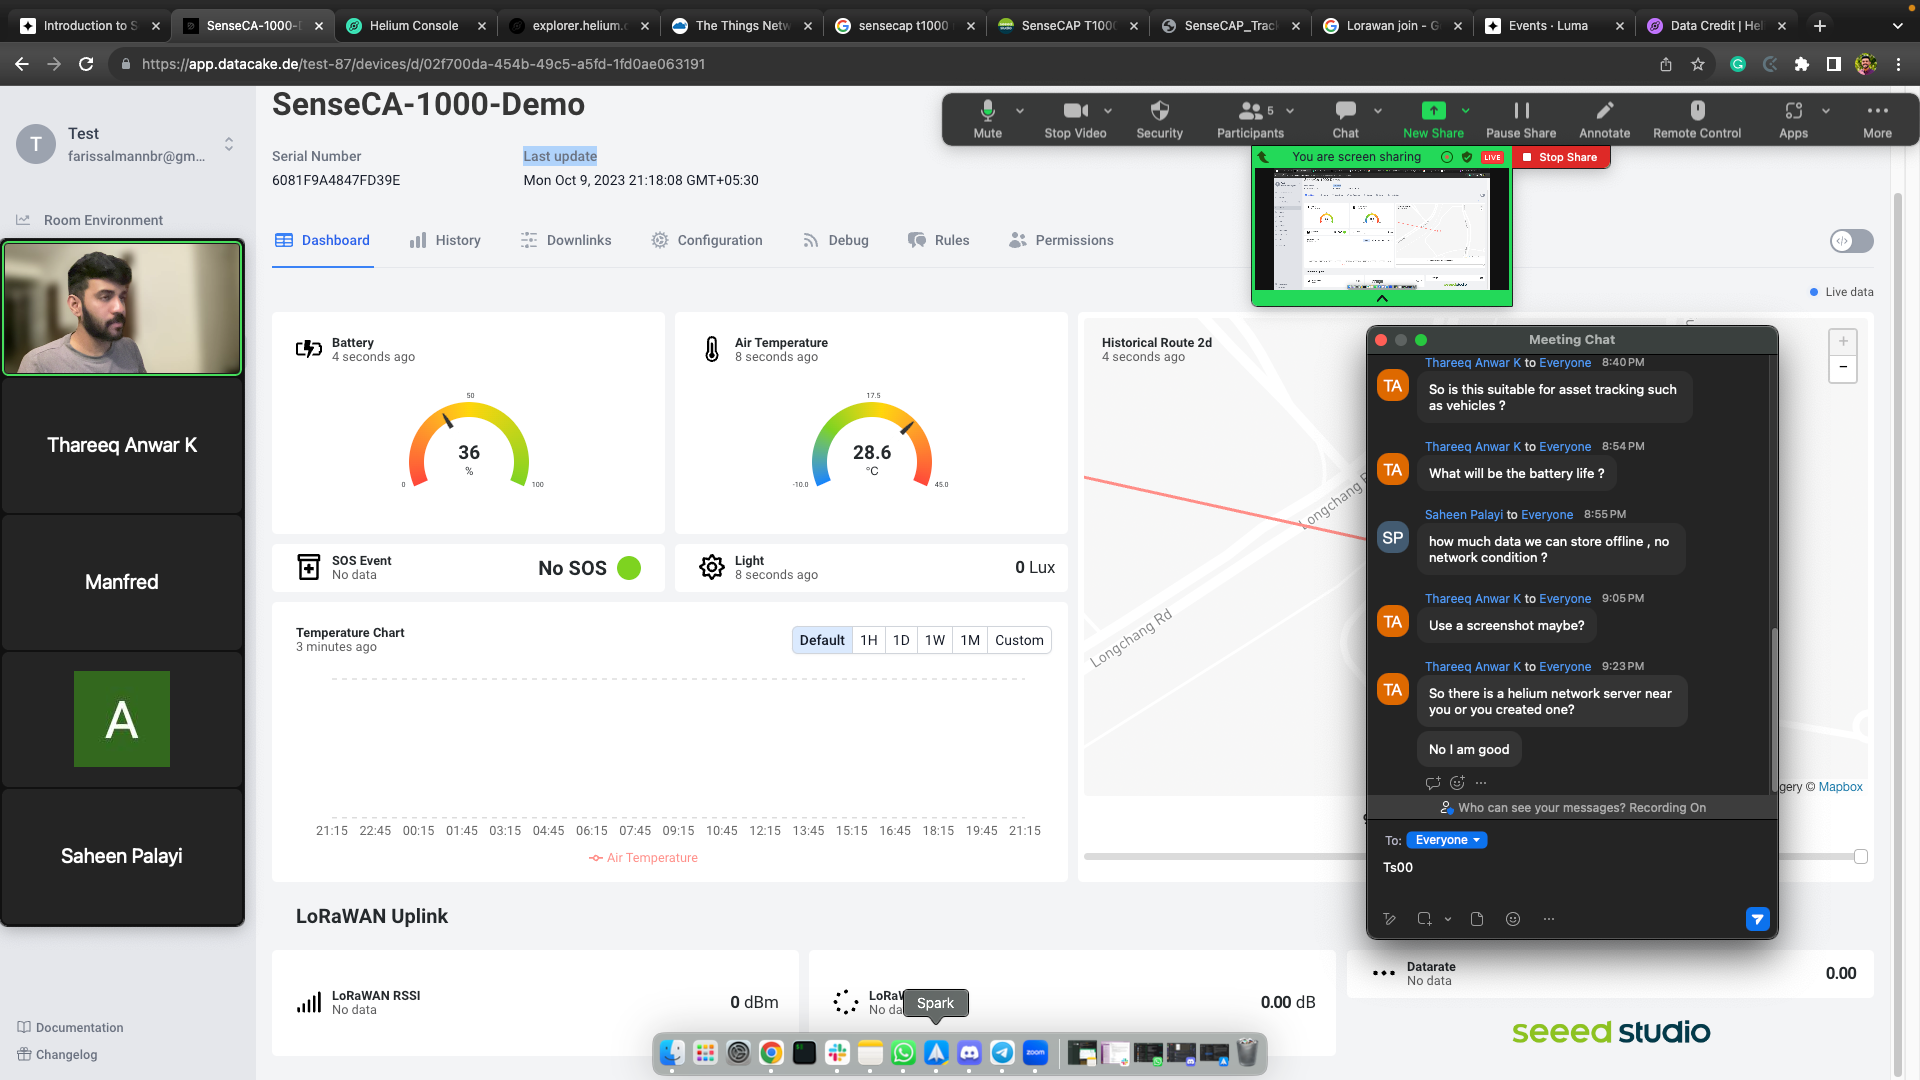
Task: Select the Custom time range
Action: tap(1019, 640)
